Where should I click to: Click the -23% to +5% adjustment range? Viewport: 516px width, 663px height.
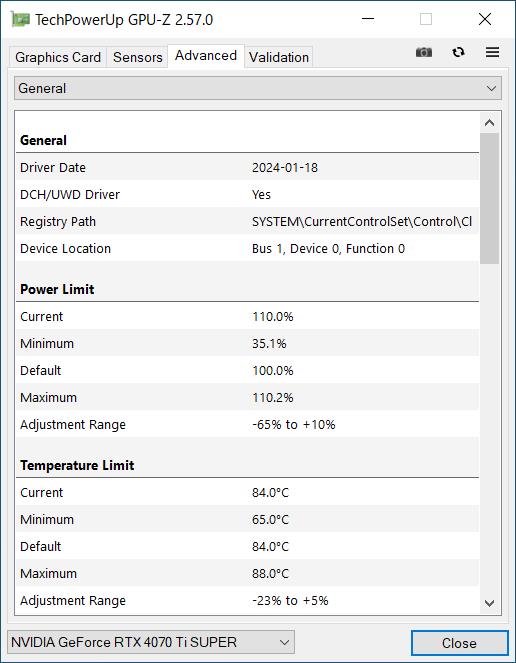click(x=290, y=600)
